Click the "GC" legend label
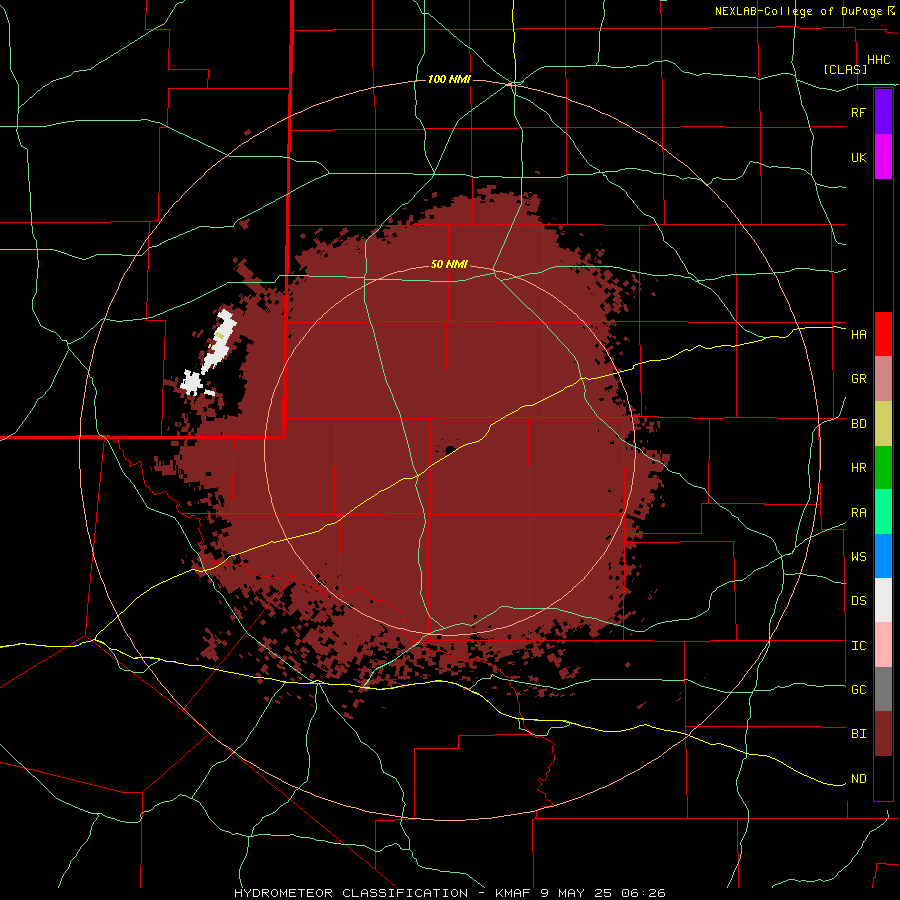 pos(858,690)
